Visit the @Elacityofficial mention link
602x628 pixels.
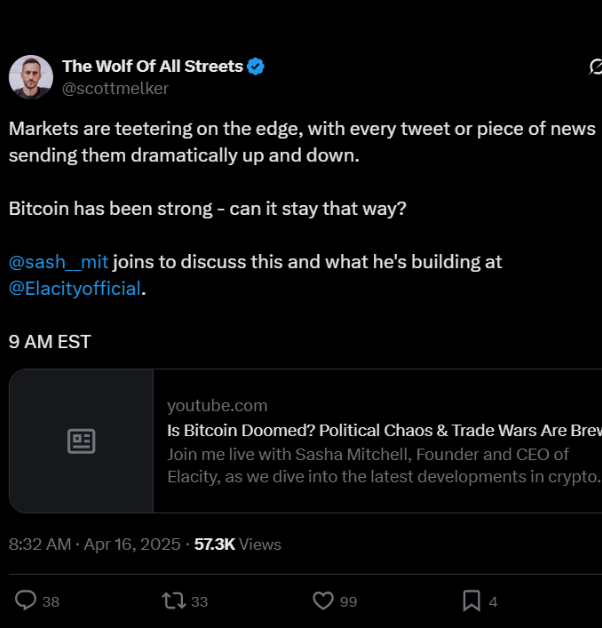tap(76, 289)
